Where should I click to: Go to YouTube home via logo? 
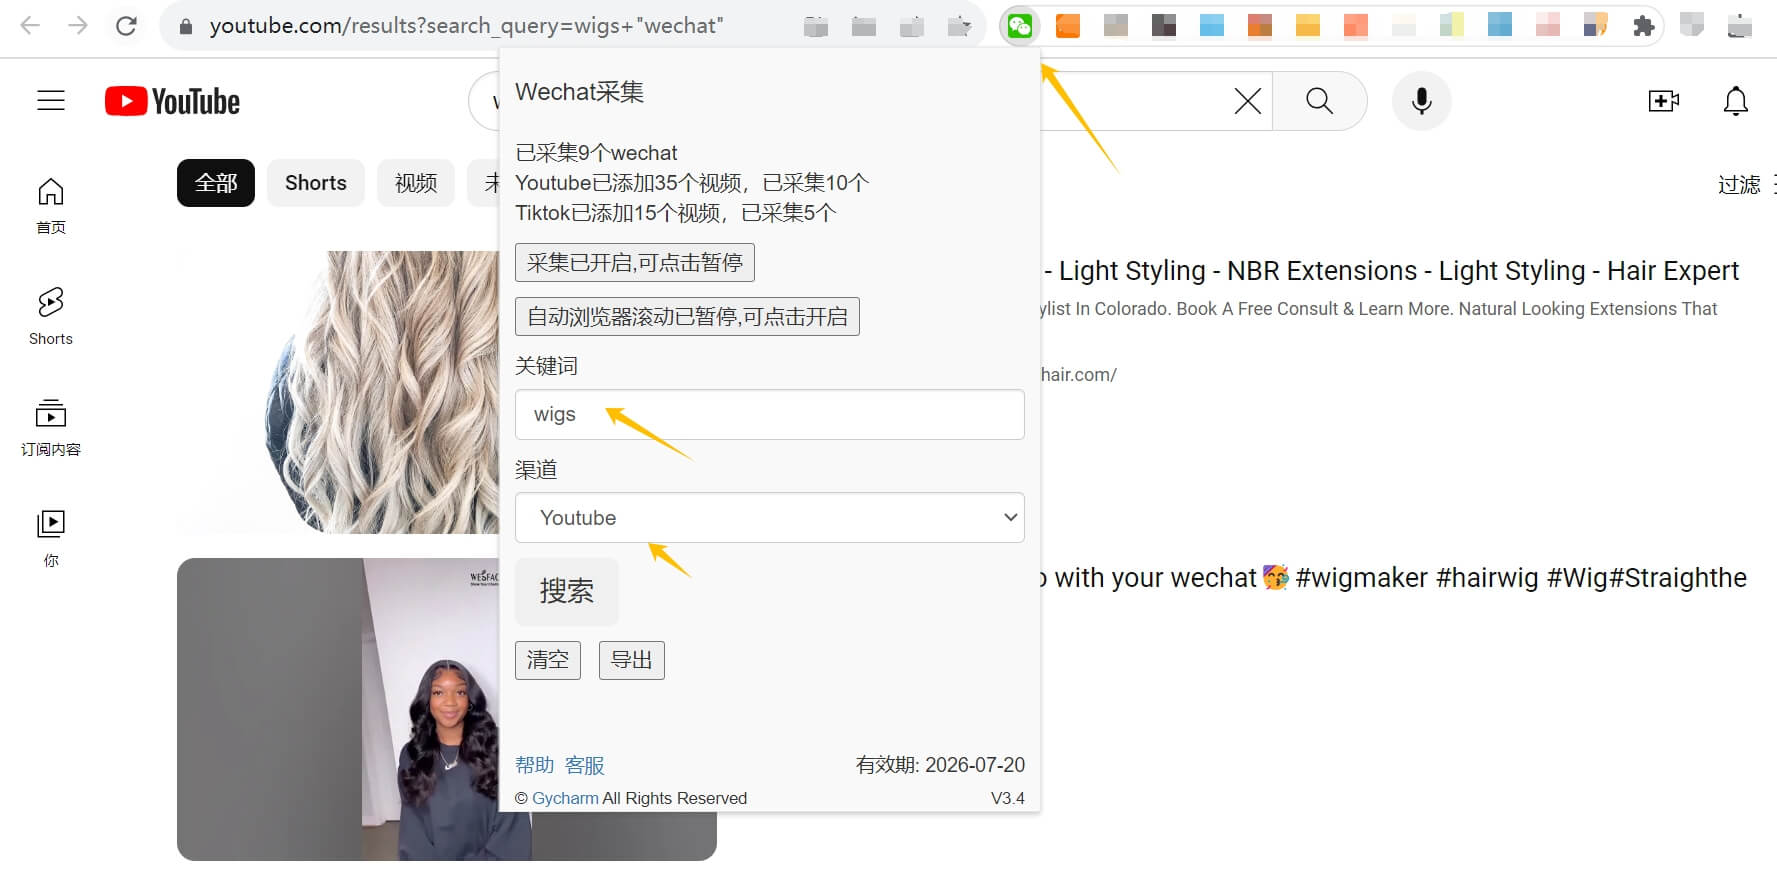(x=172, y=101)
